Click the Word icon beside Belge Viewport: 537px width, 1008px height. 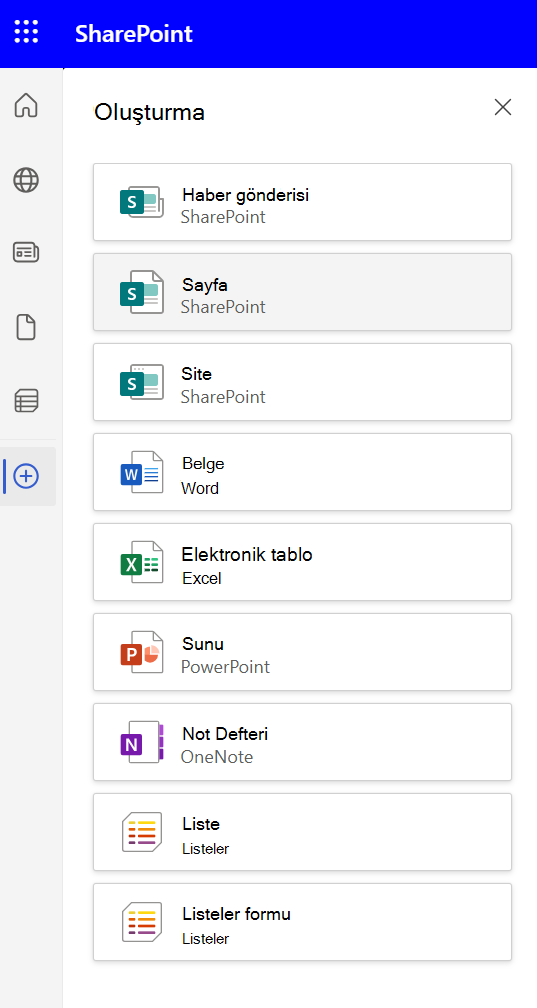tap(141, 472)
